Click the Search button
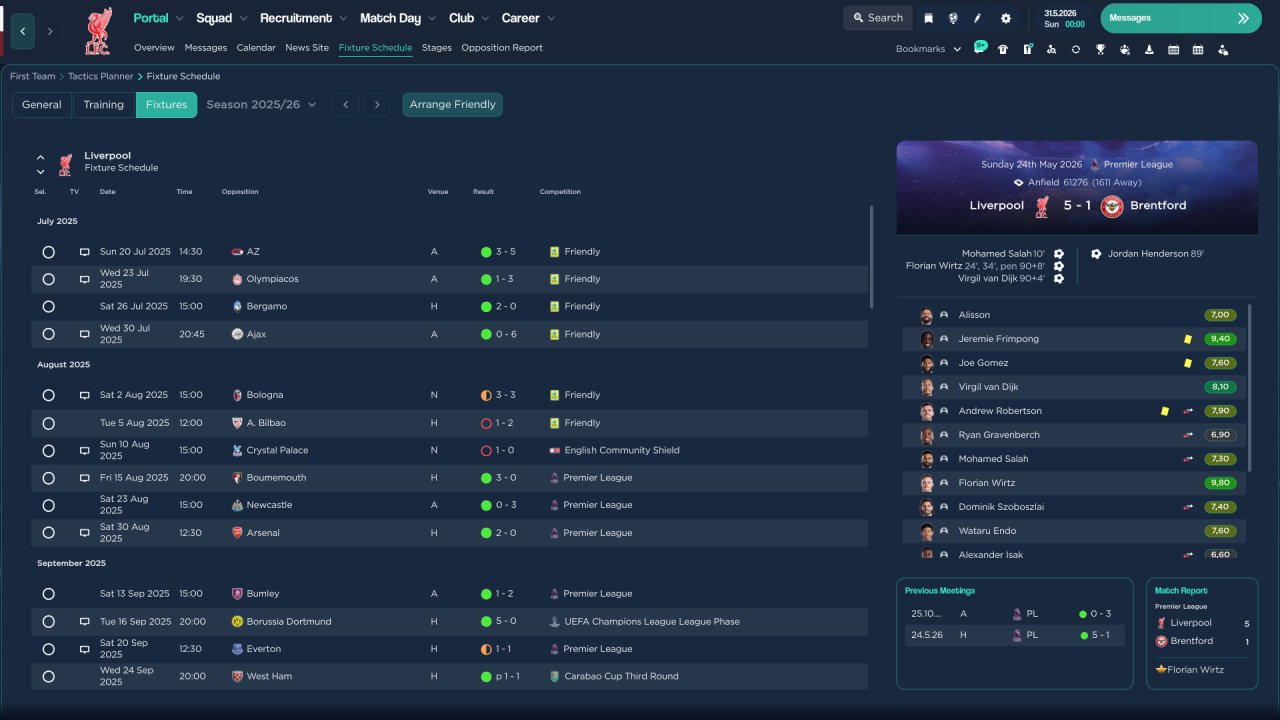Image resolution: width=1280 pixels, height=720 pixels. click(x=878, y=18)
